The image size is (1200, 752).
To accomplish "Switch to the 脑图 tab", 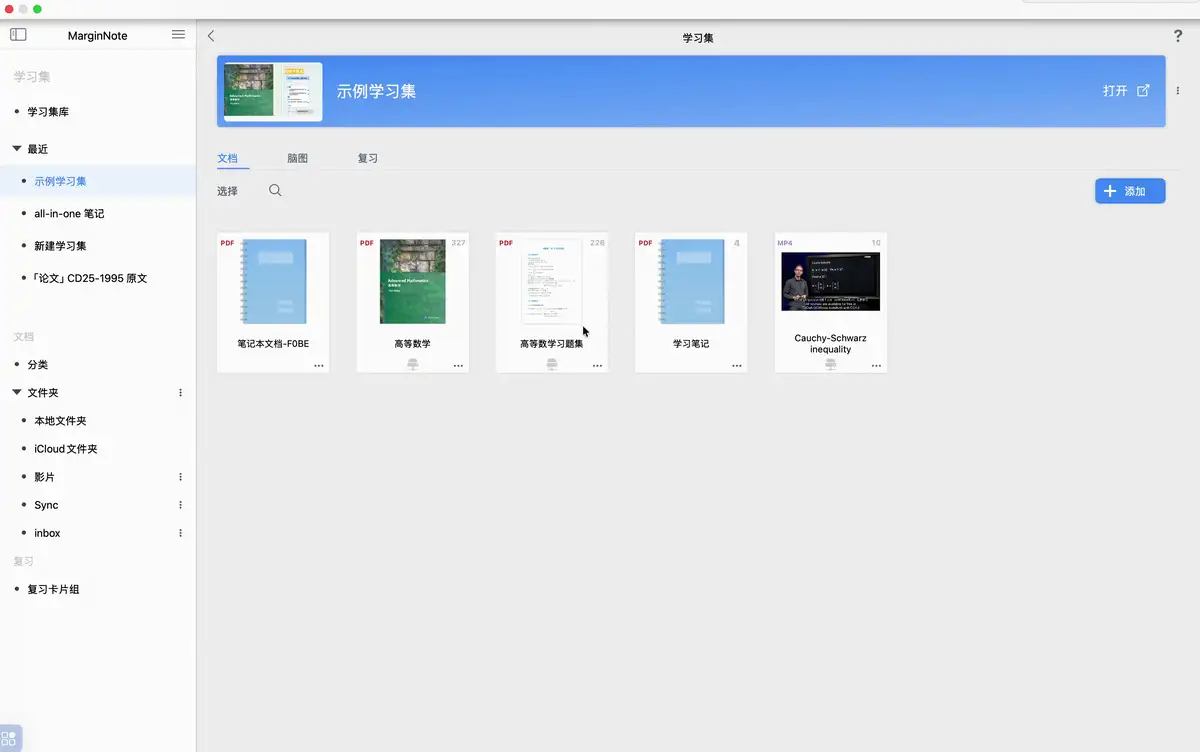I will [297, 158].
